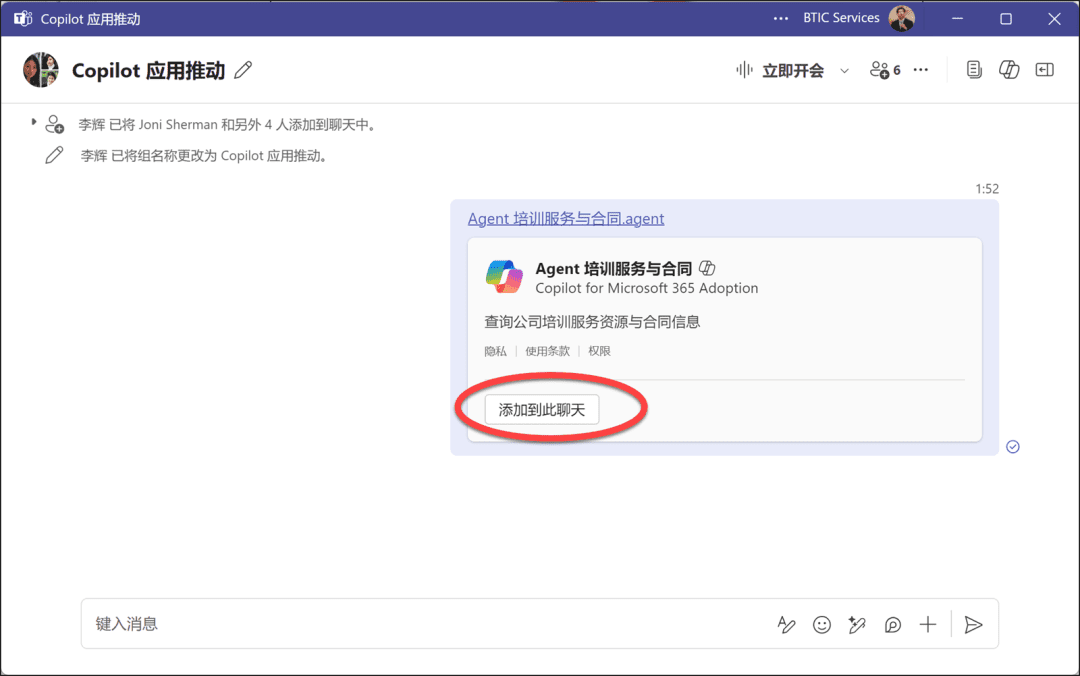This screenshot has width=1080, height=676.
Task: Open the notes/recap panel icon
Action: 974,70
